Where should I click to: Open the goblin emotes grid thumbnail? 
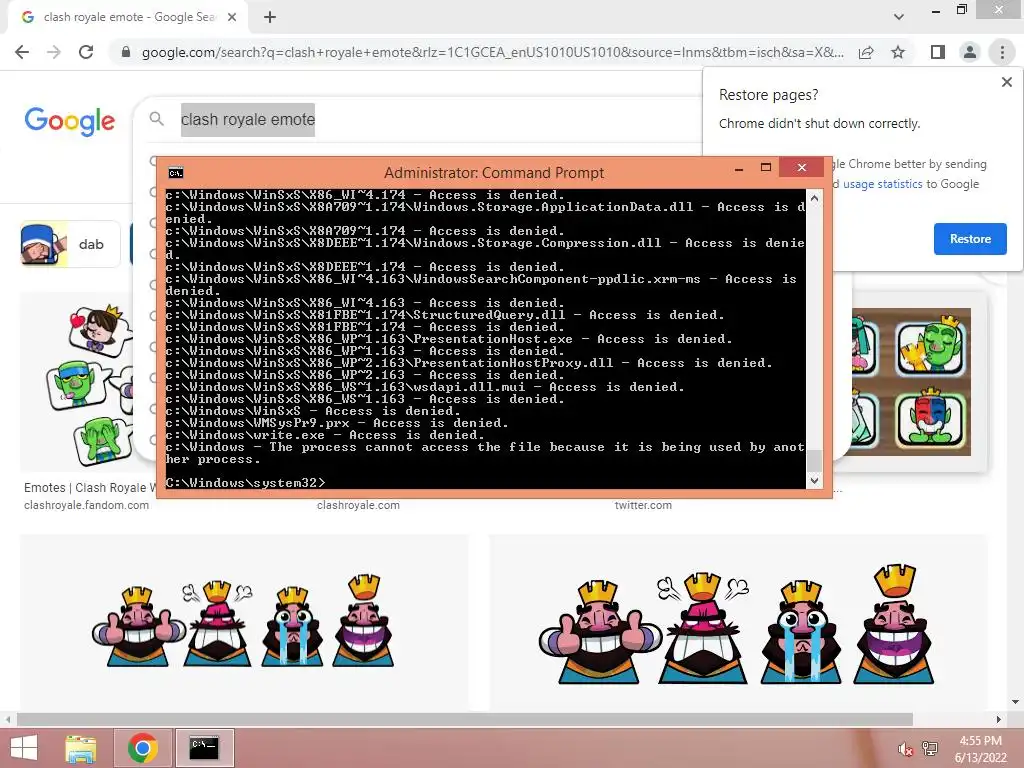point(911,381)
